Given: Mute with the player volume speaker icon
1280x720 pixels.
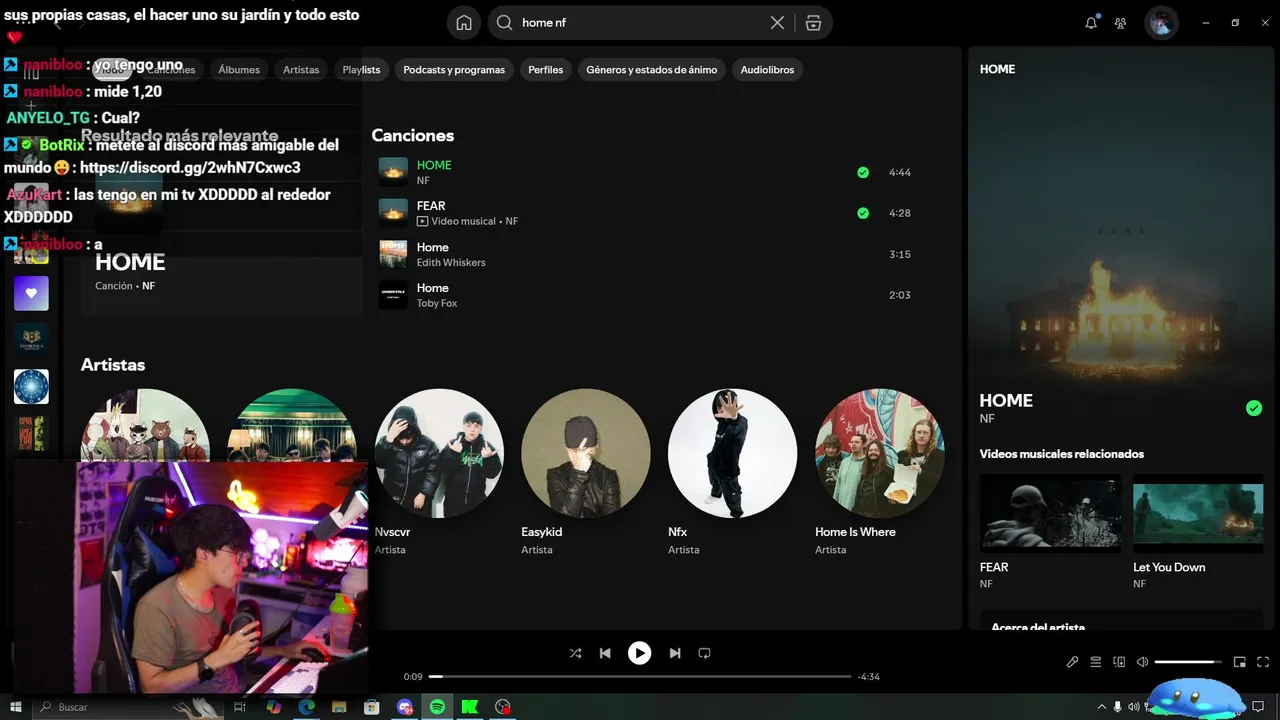Looking at the screenshot, I should (1142, 662).
